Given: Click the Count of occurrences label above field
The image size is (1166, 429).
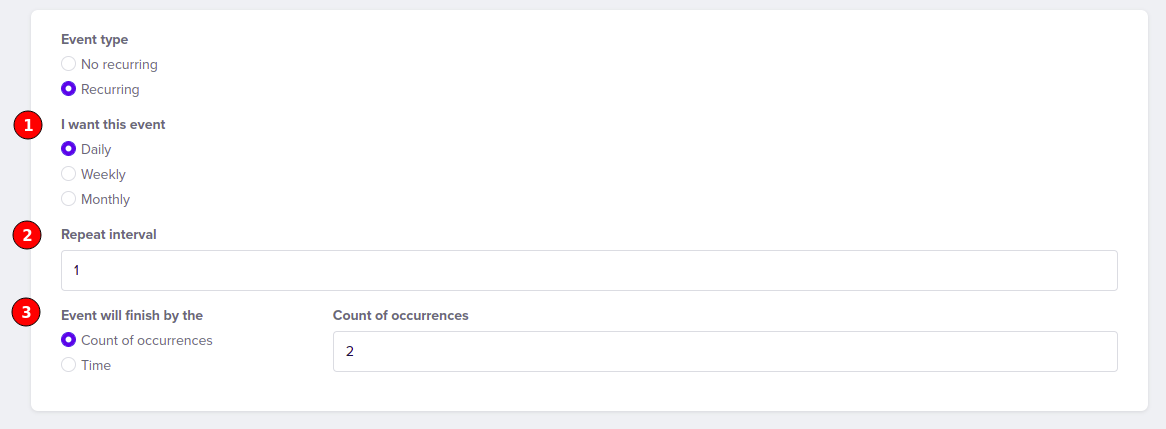Looking at the screenshot, I should click(401, 315).
